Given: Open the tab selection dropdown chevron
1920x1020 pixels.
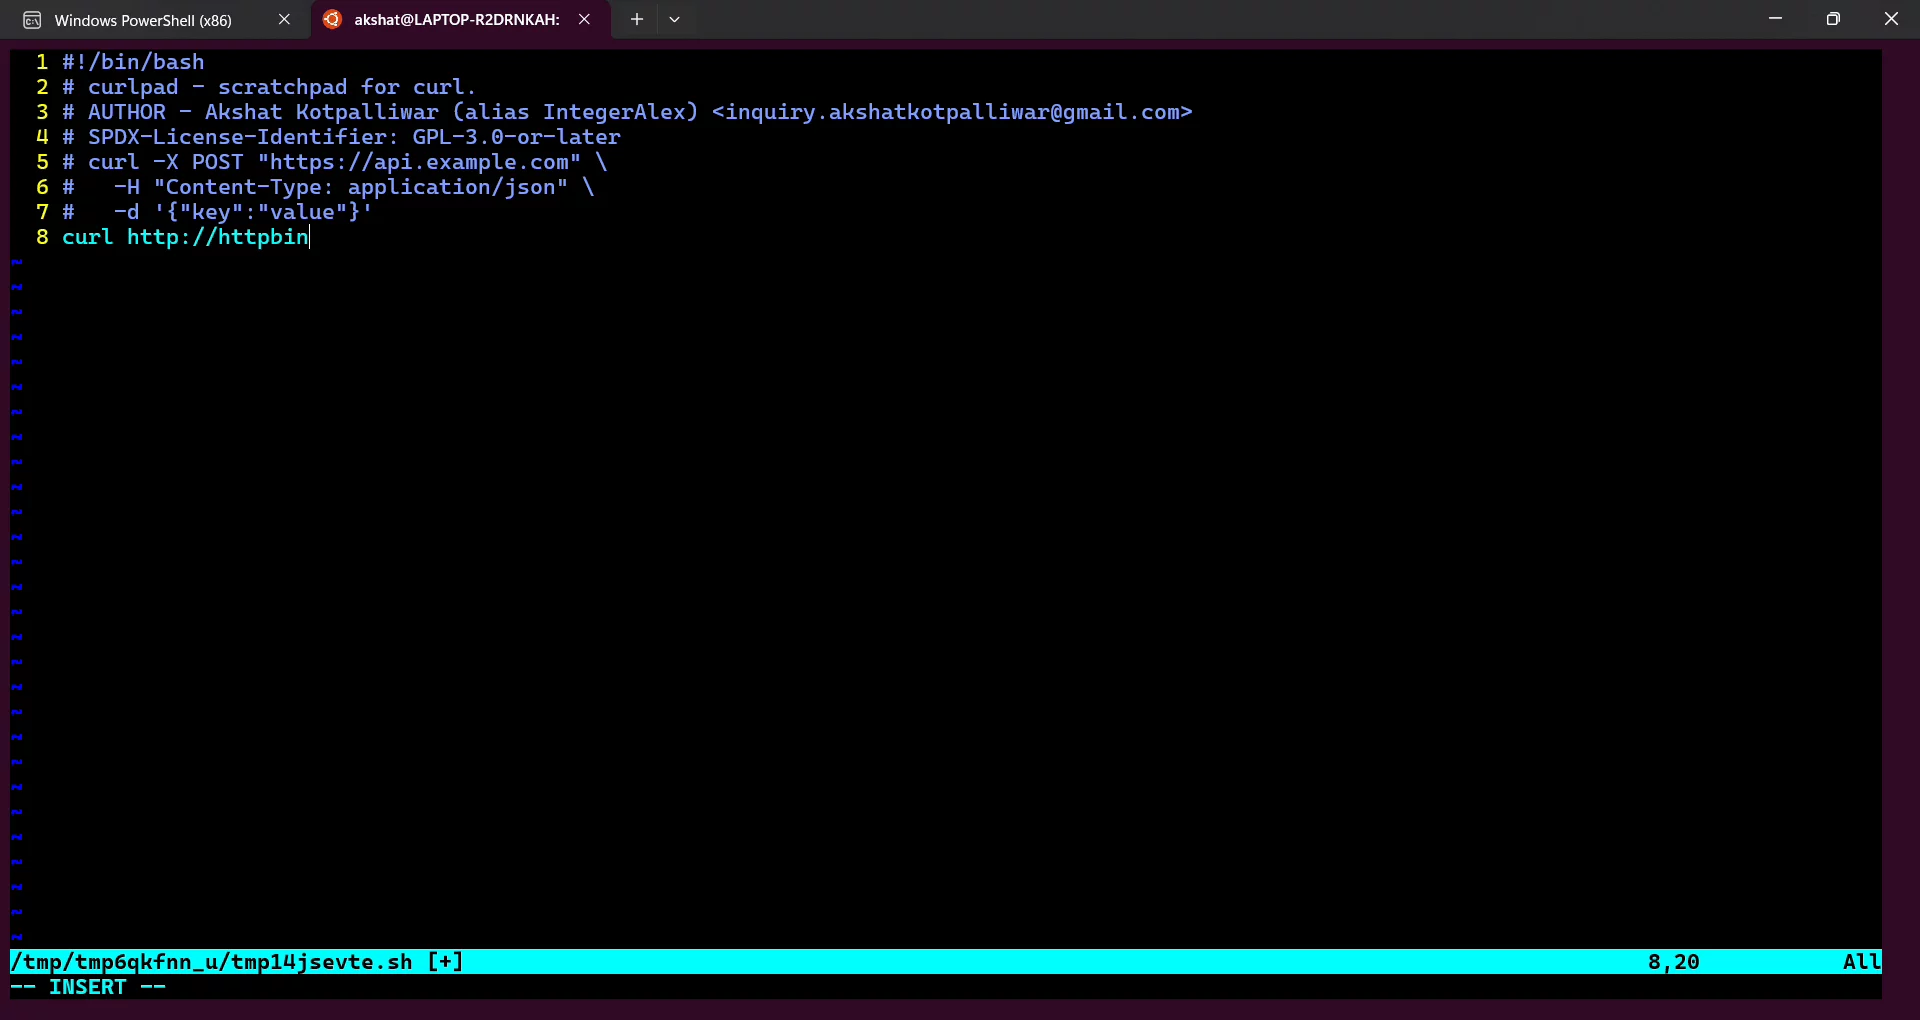Looking at the screenshot, I should (675, 19).
